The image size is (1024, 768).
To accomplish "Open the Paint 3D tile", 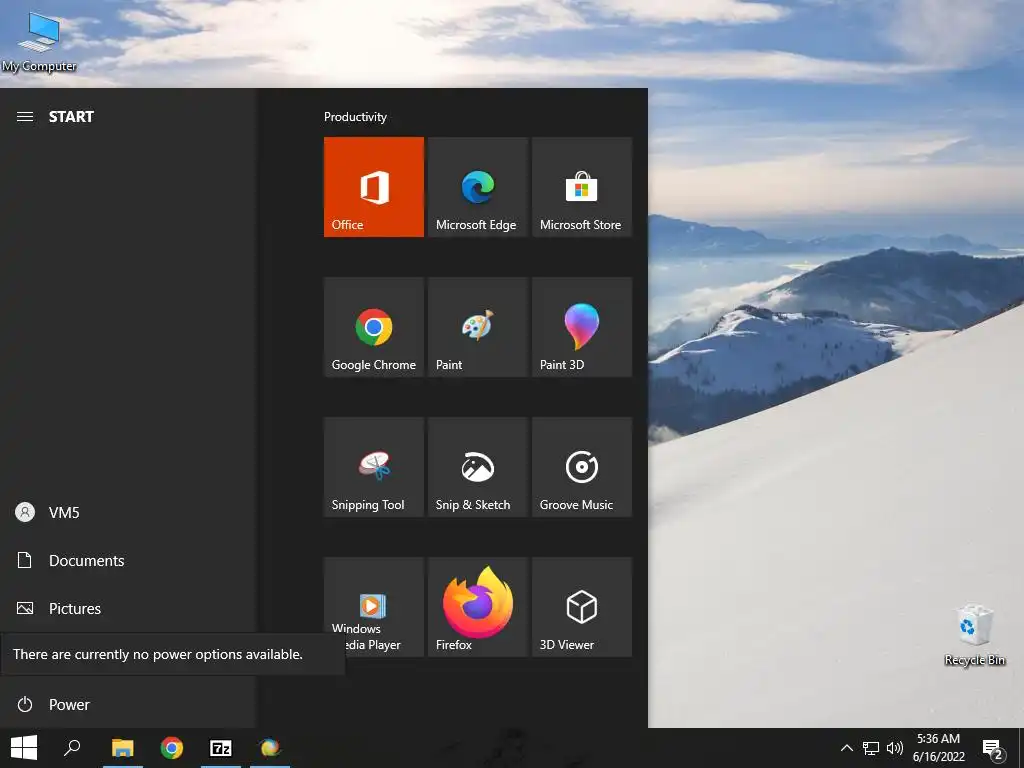I will tap(582, 327).
